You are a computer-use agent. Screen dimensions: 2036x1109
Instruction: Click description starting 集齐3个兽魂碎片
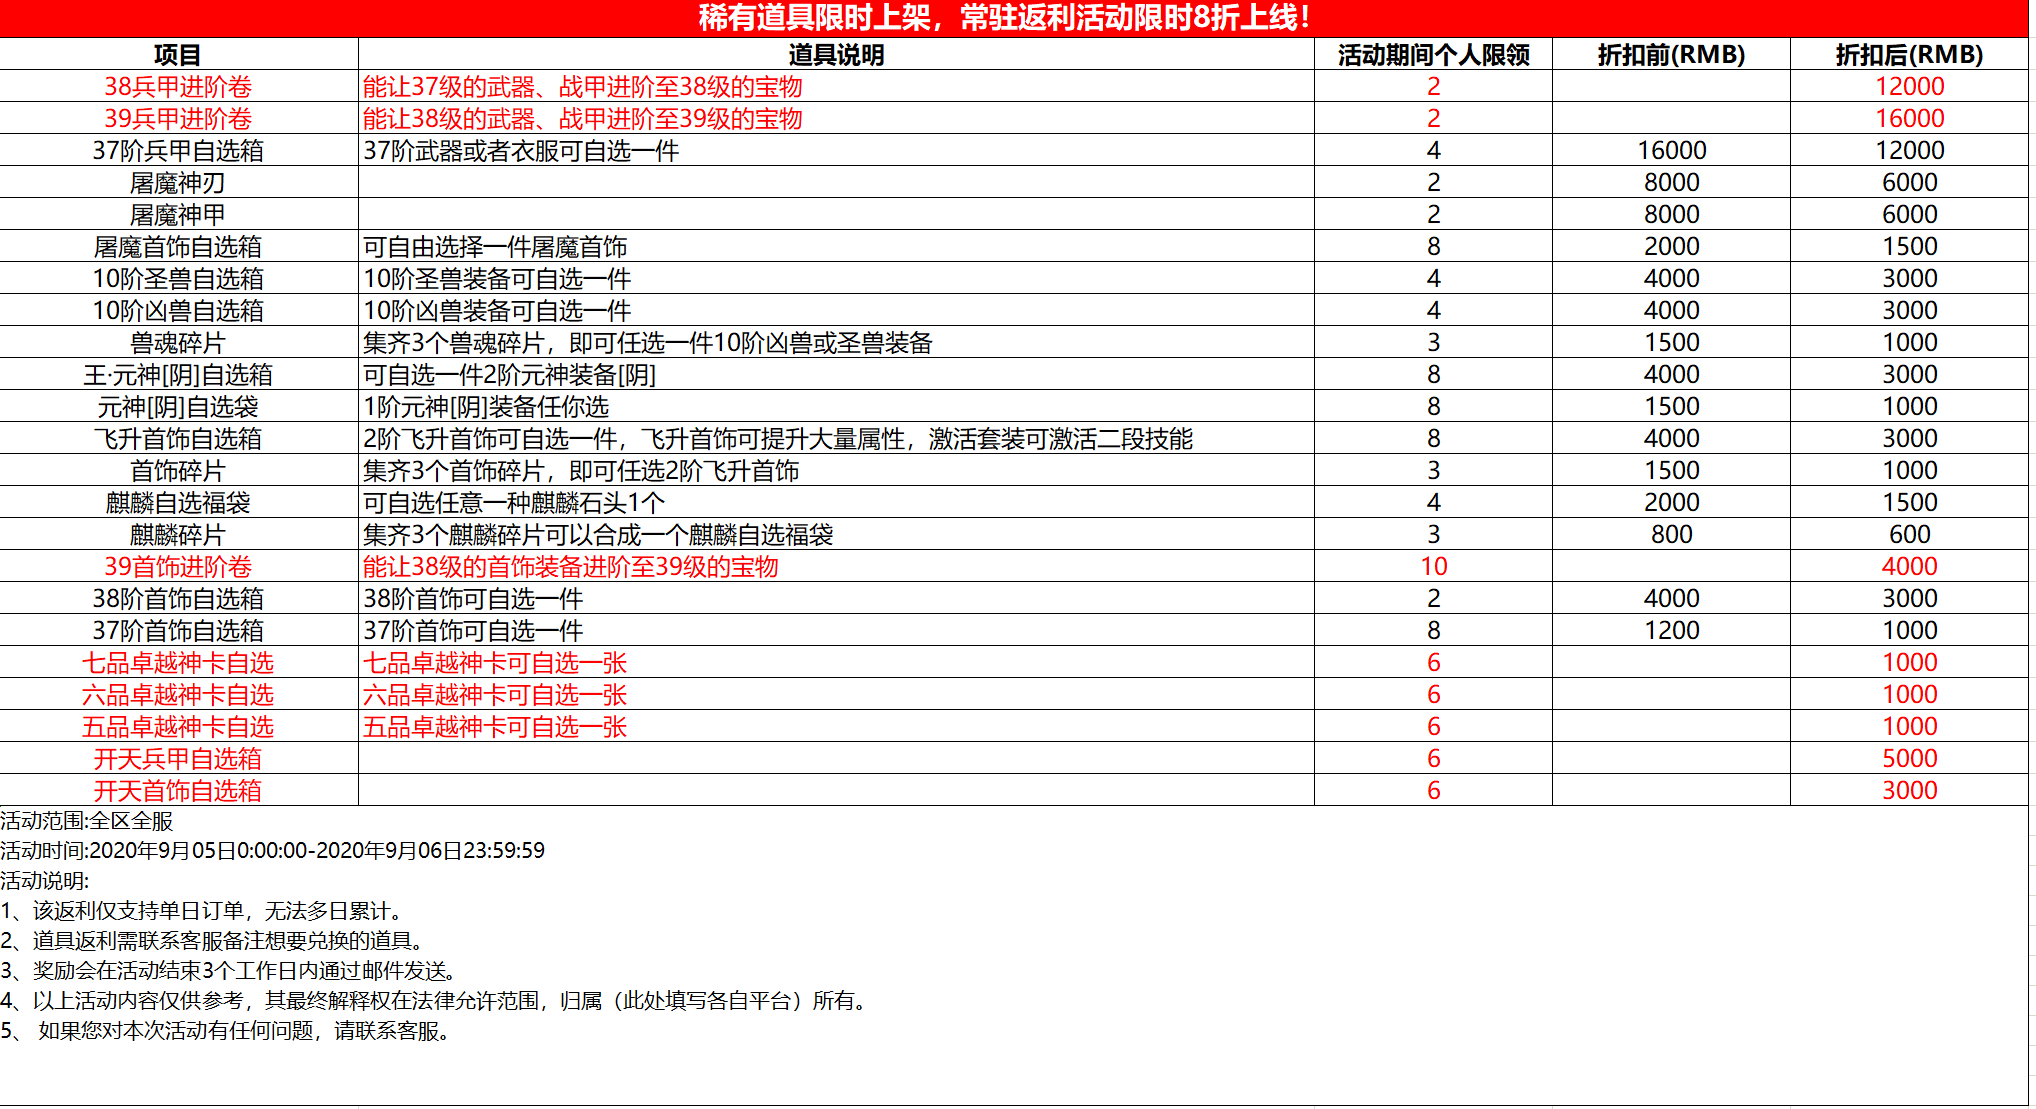648,342
